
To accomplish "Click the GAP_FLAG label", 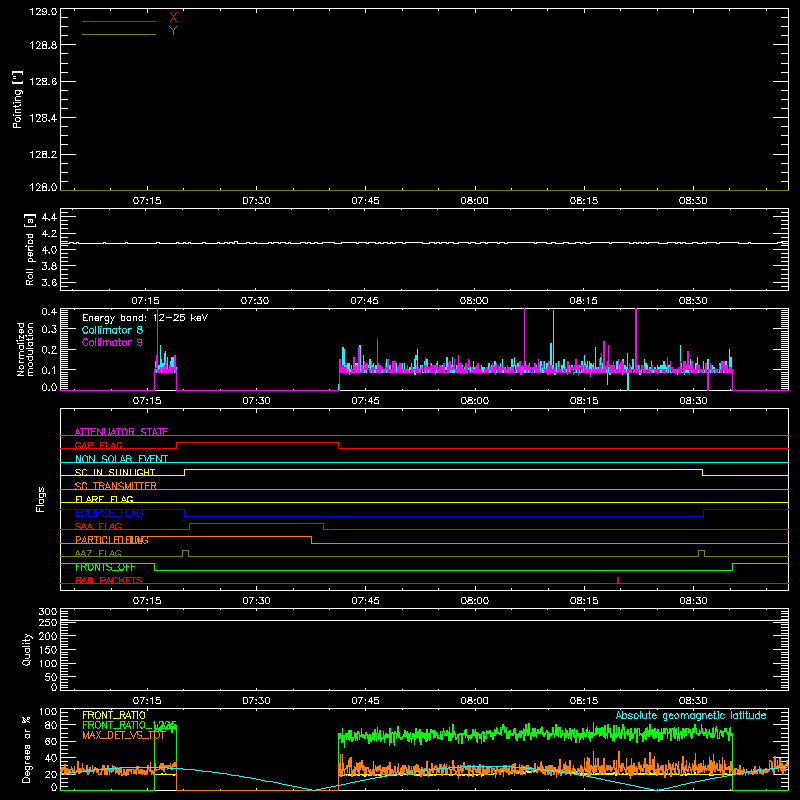I will coord(98,445).
